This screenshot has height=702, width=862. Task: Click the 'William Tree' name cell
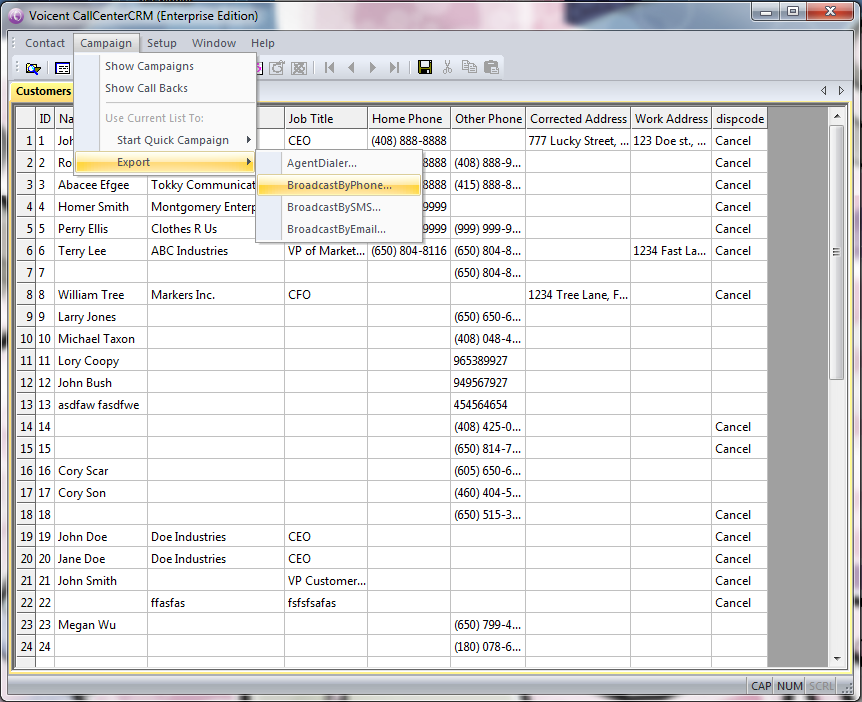click(101, 295)
